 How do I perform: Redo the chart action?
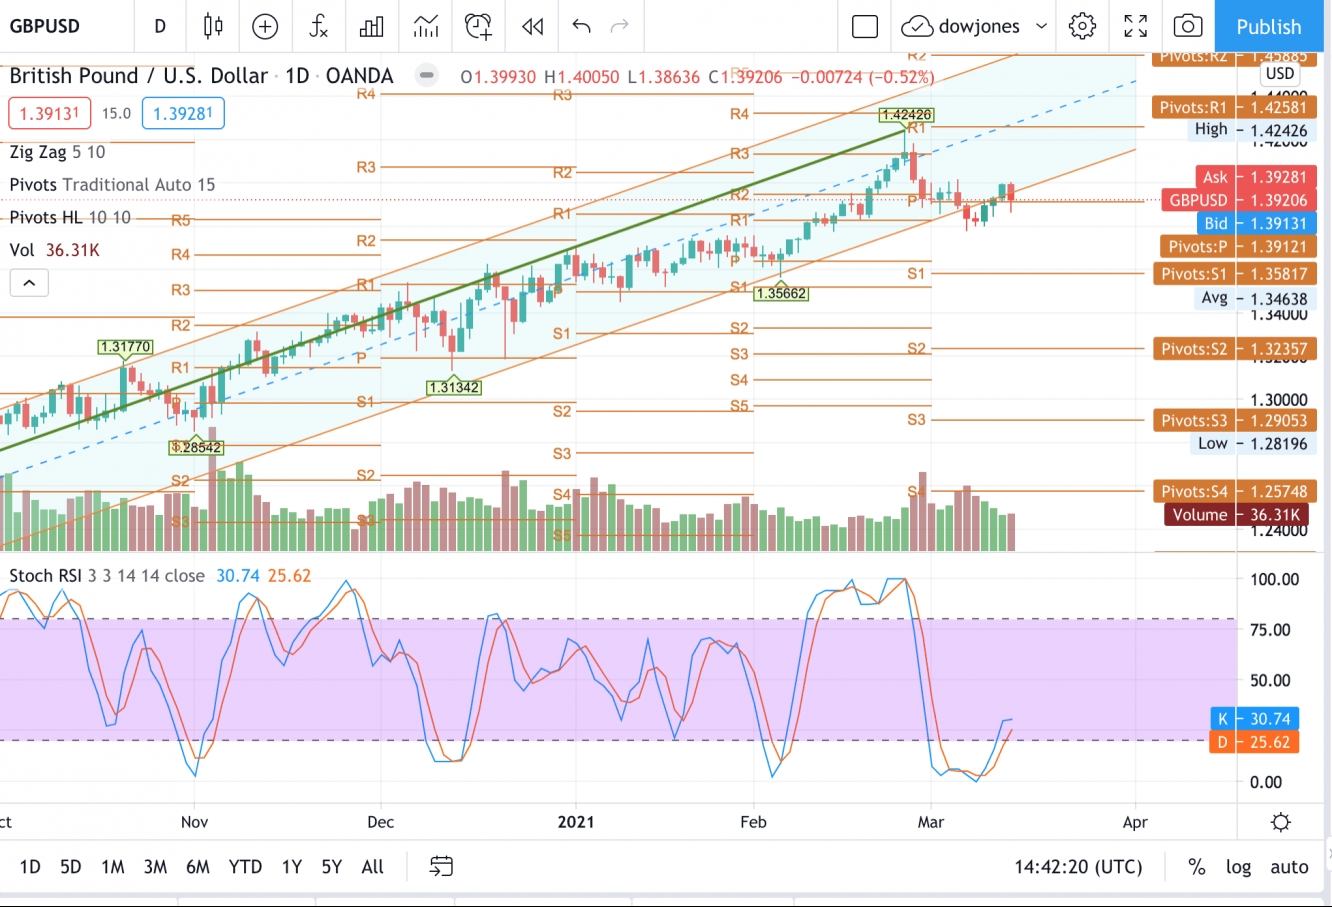coord(620,26)
